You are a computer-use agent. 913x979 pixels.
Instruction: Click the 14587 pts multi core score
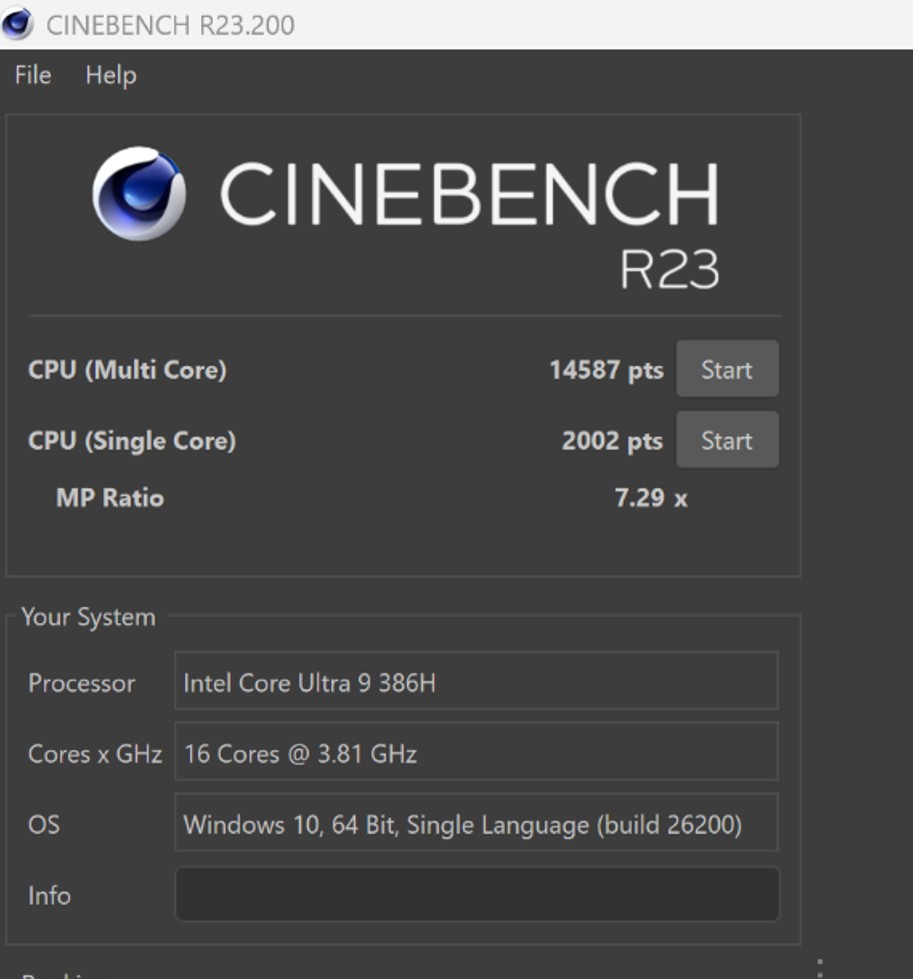coord(606,370)
